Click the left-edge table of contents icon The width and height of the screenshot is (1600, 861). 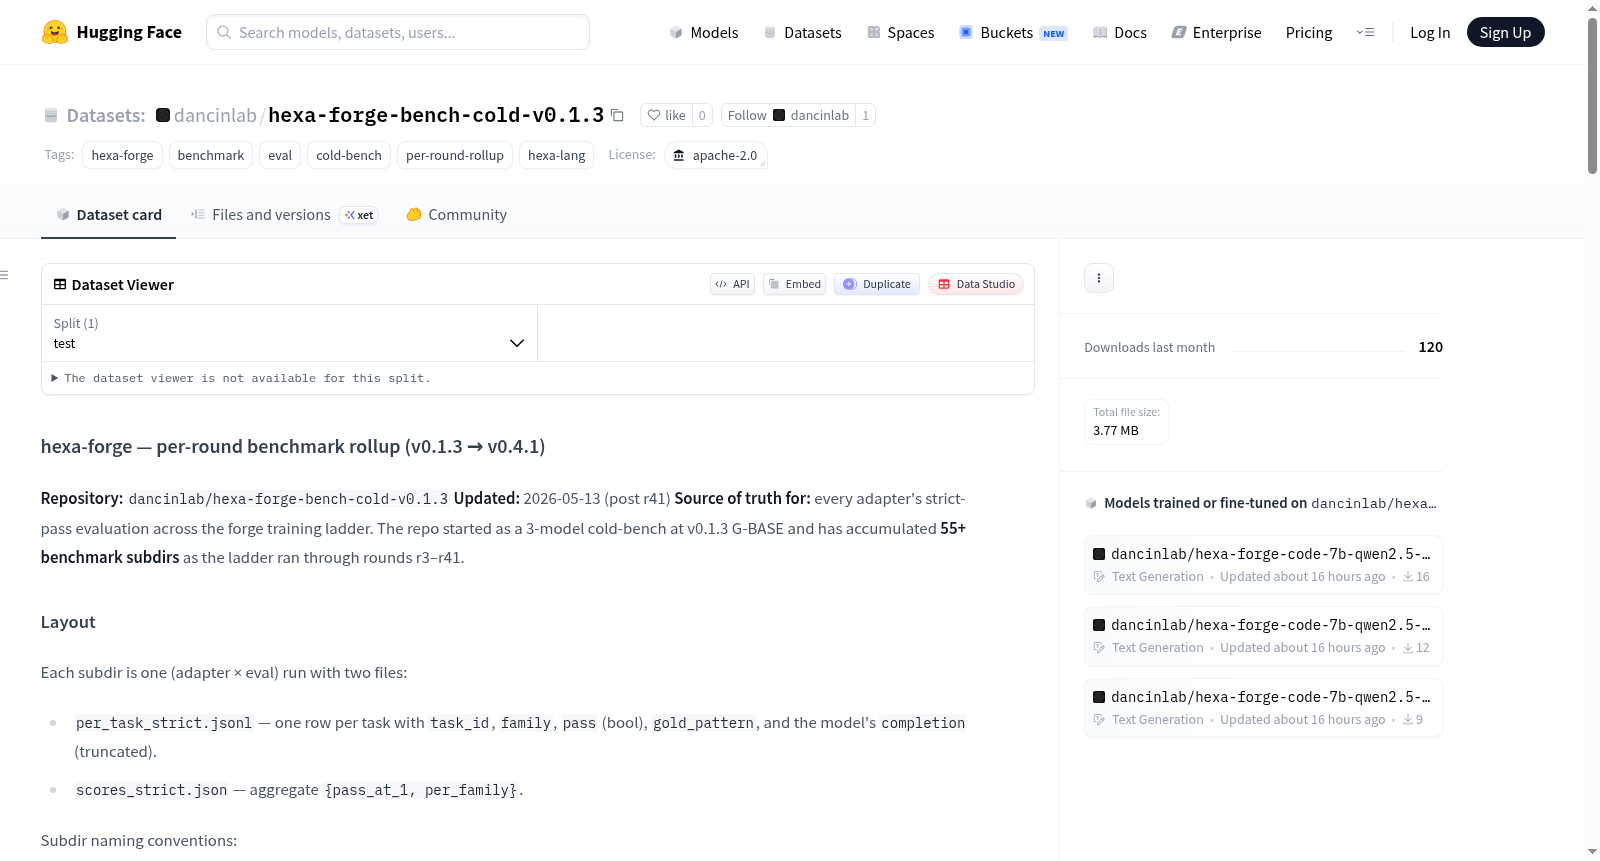click(4, 275)
